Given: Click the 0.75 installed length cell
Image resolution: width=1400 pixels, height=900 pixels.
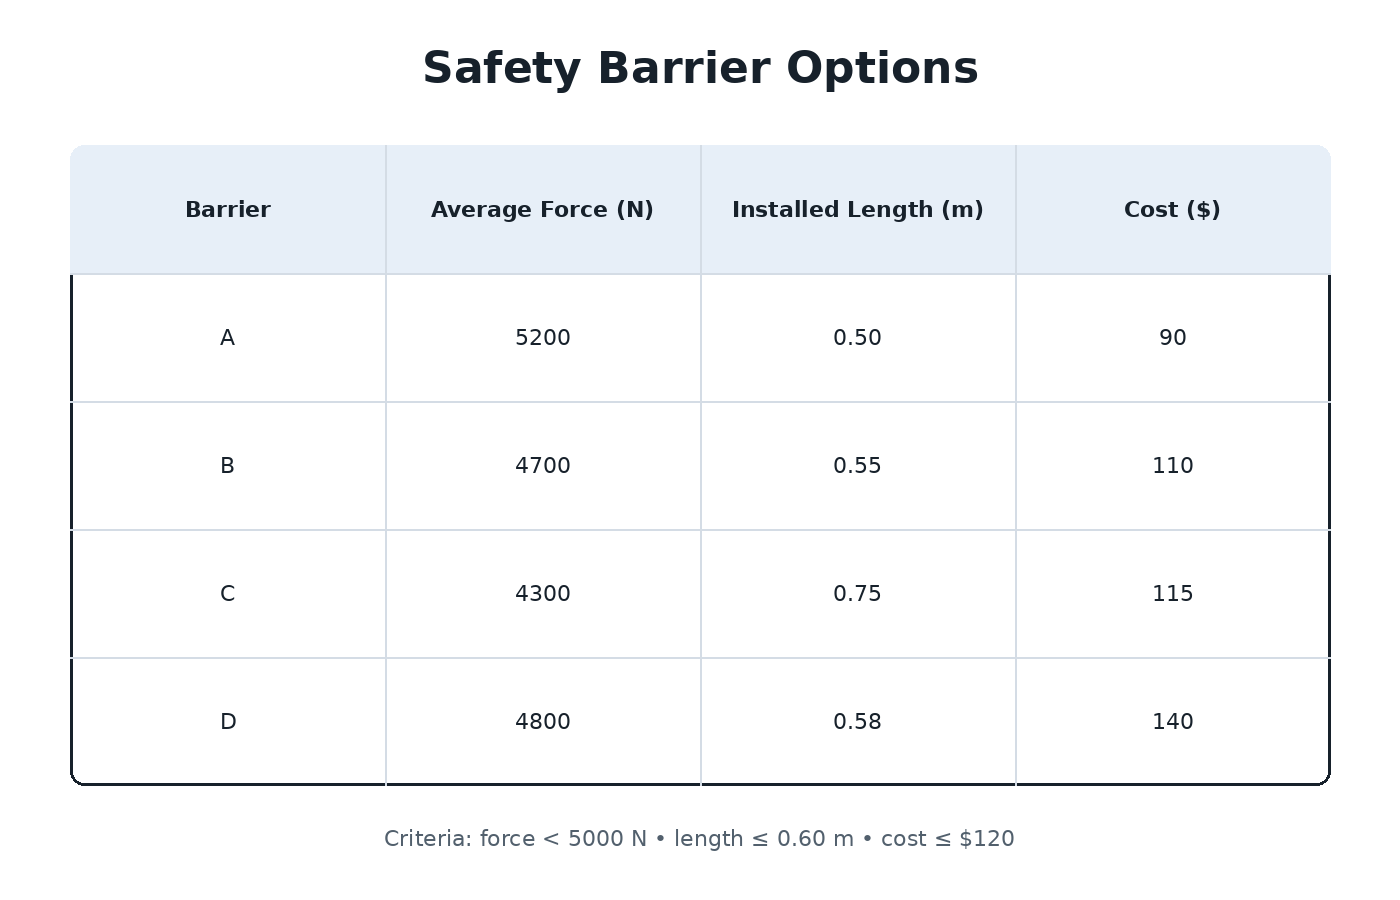Looking at the screenshot, I should pyautogui.click(x=858, y=594).
